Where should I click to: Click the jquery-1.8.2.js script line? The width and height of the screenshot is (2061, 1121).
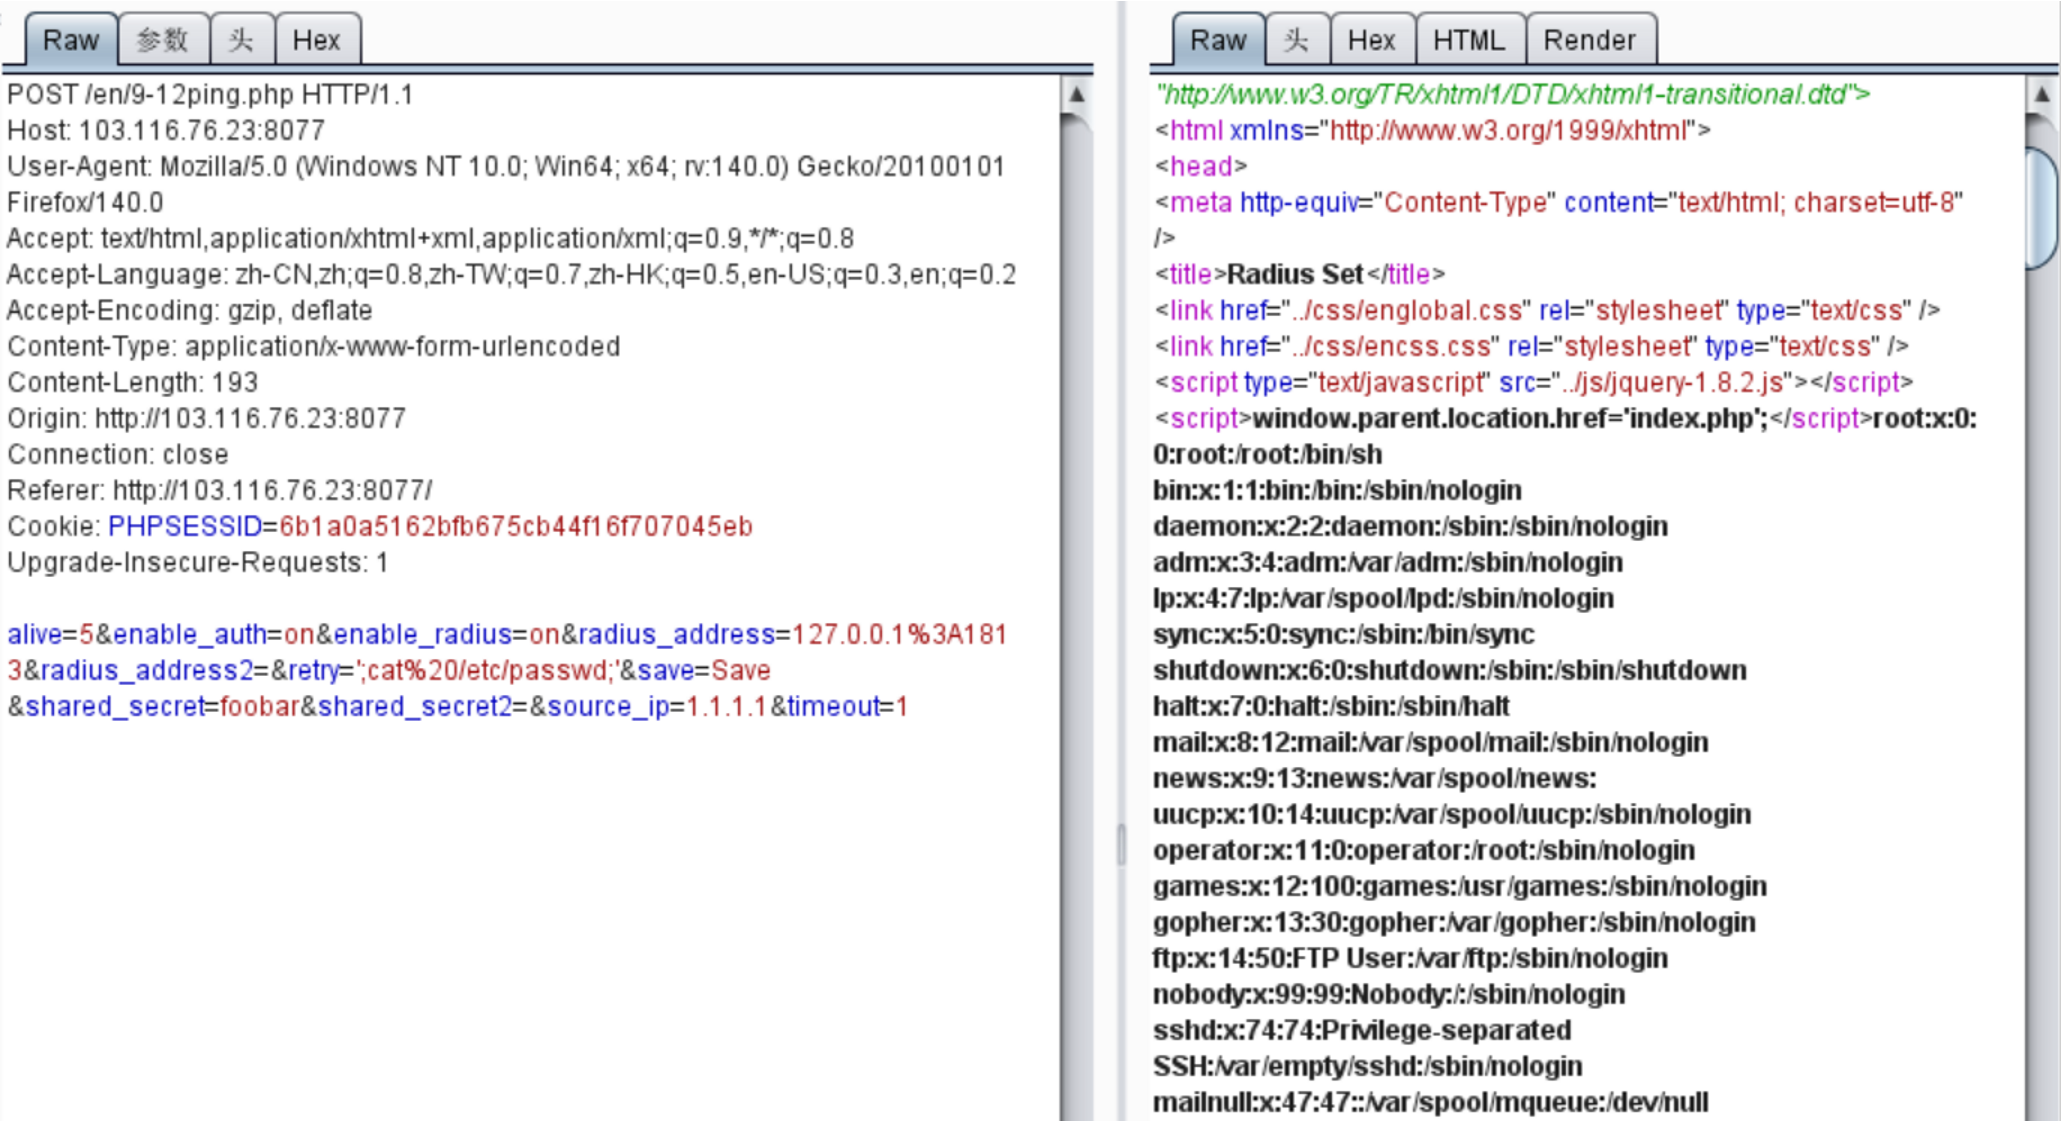pos(1534,383)
